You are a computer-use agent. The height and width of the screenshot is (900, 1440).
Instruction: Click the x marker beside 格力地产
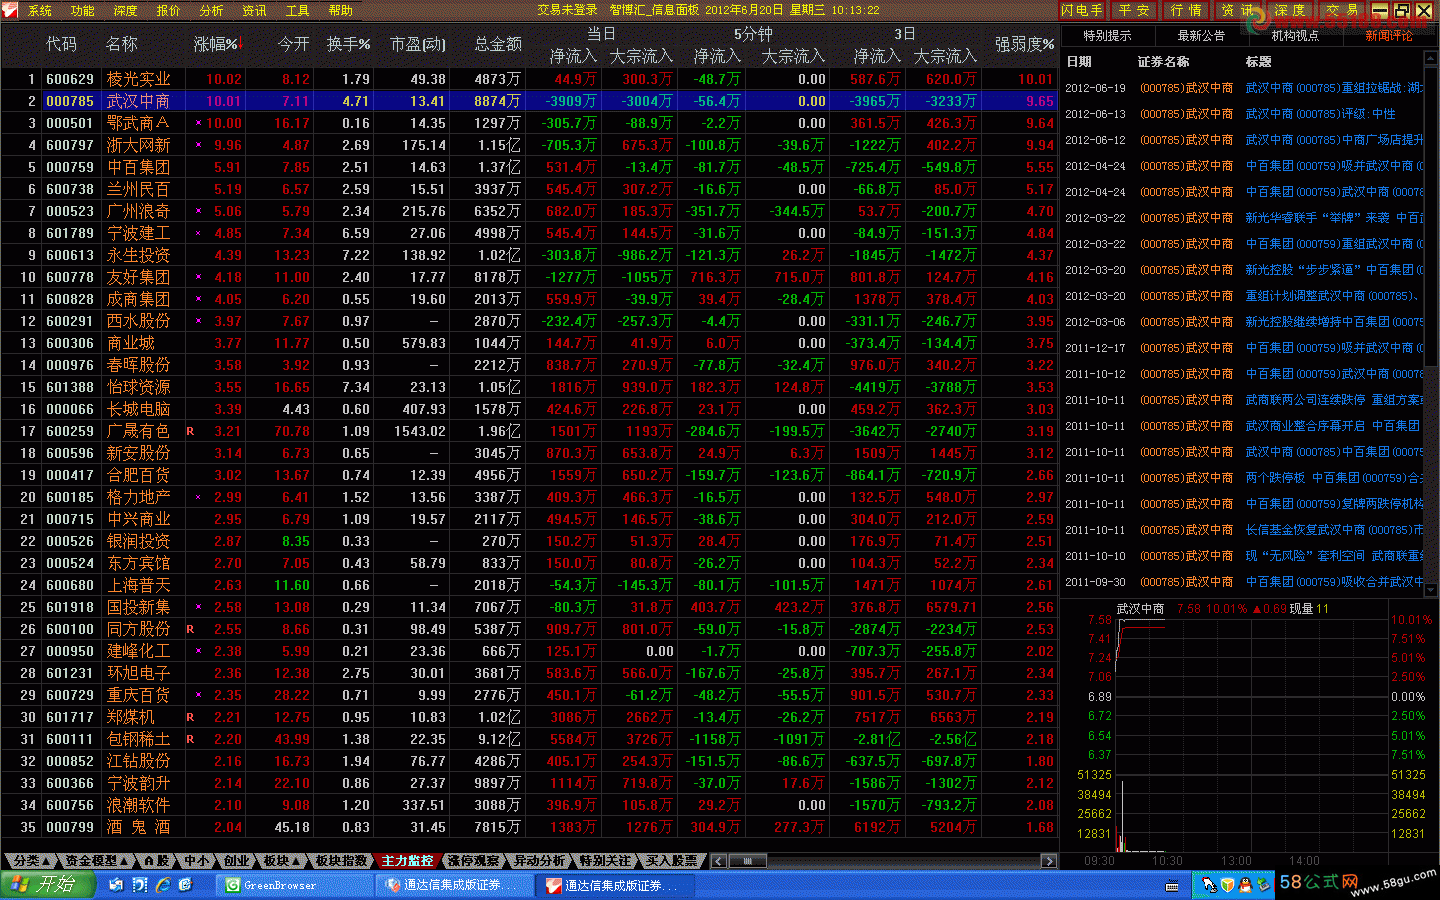point(198,497)
